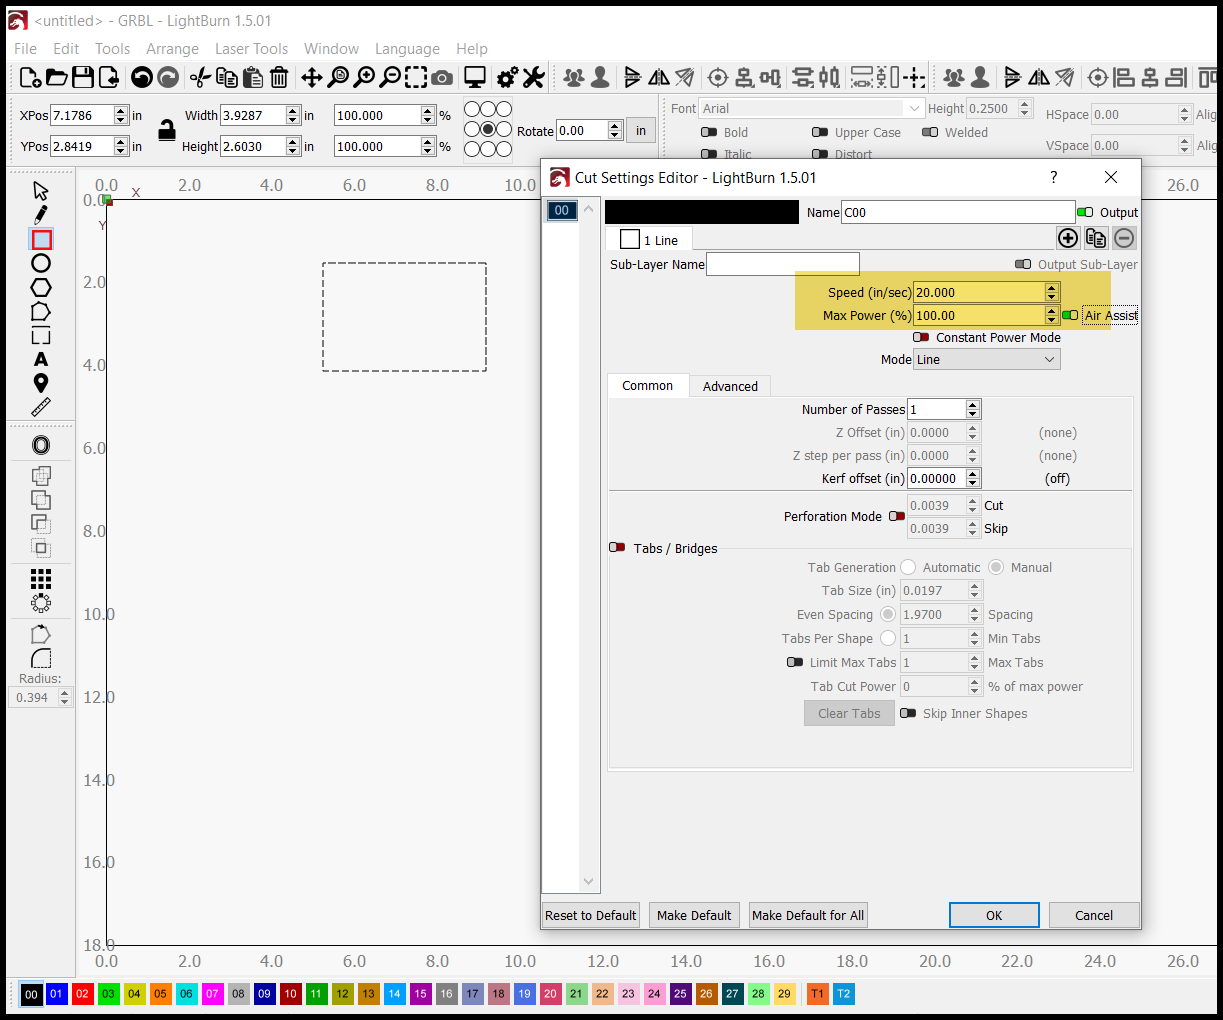Screen dimensions: 1223x1020
Task: Click the lock aspect ratio icon
Action: tap(167, 130)
